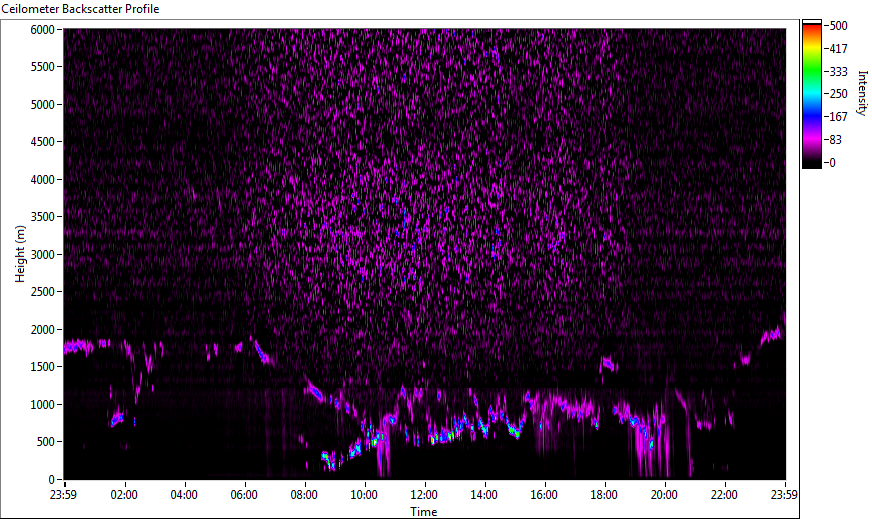Screen dimensions: 872x519
Task: Select the height tick label reading 500 m
Action: click(46, 442)
